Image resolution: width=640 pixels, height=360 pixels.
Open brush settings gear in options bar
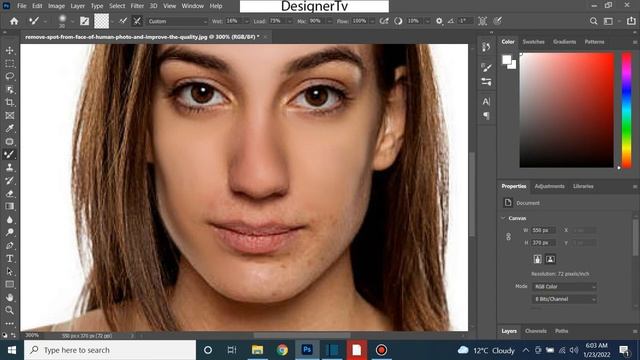(x=439, y=21)
